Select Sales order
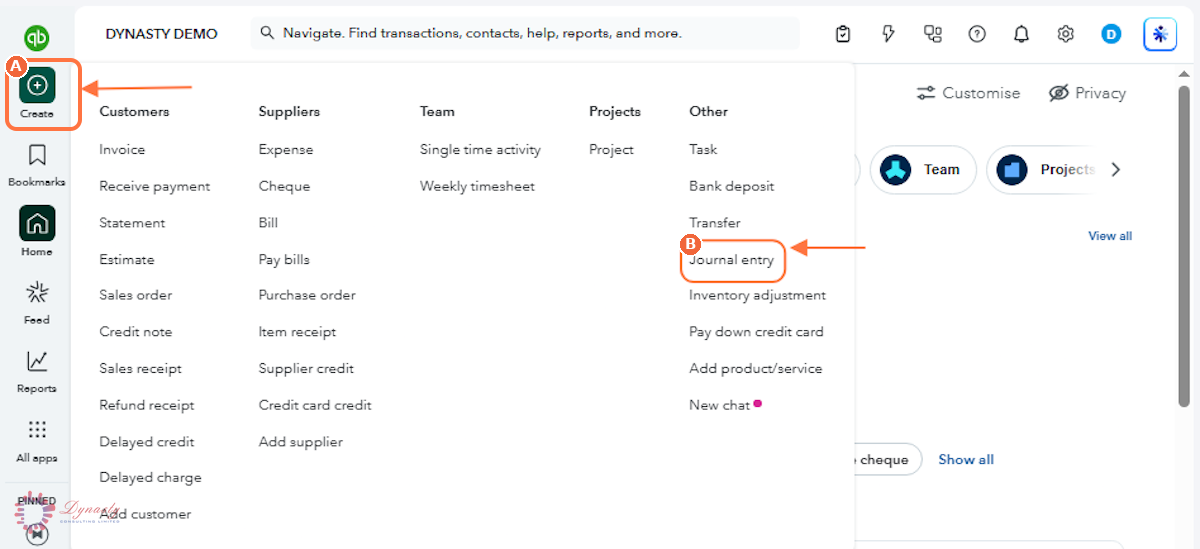Viewport: 1200px width, 549px height. pyautogui.click(x=136, y=295)
